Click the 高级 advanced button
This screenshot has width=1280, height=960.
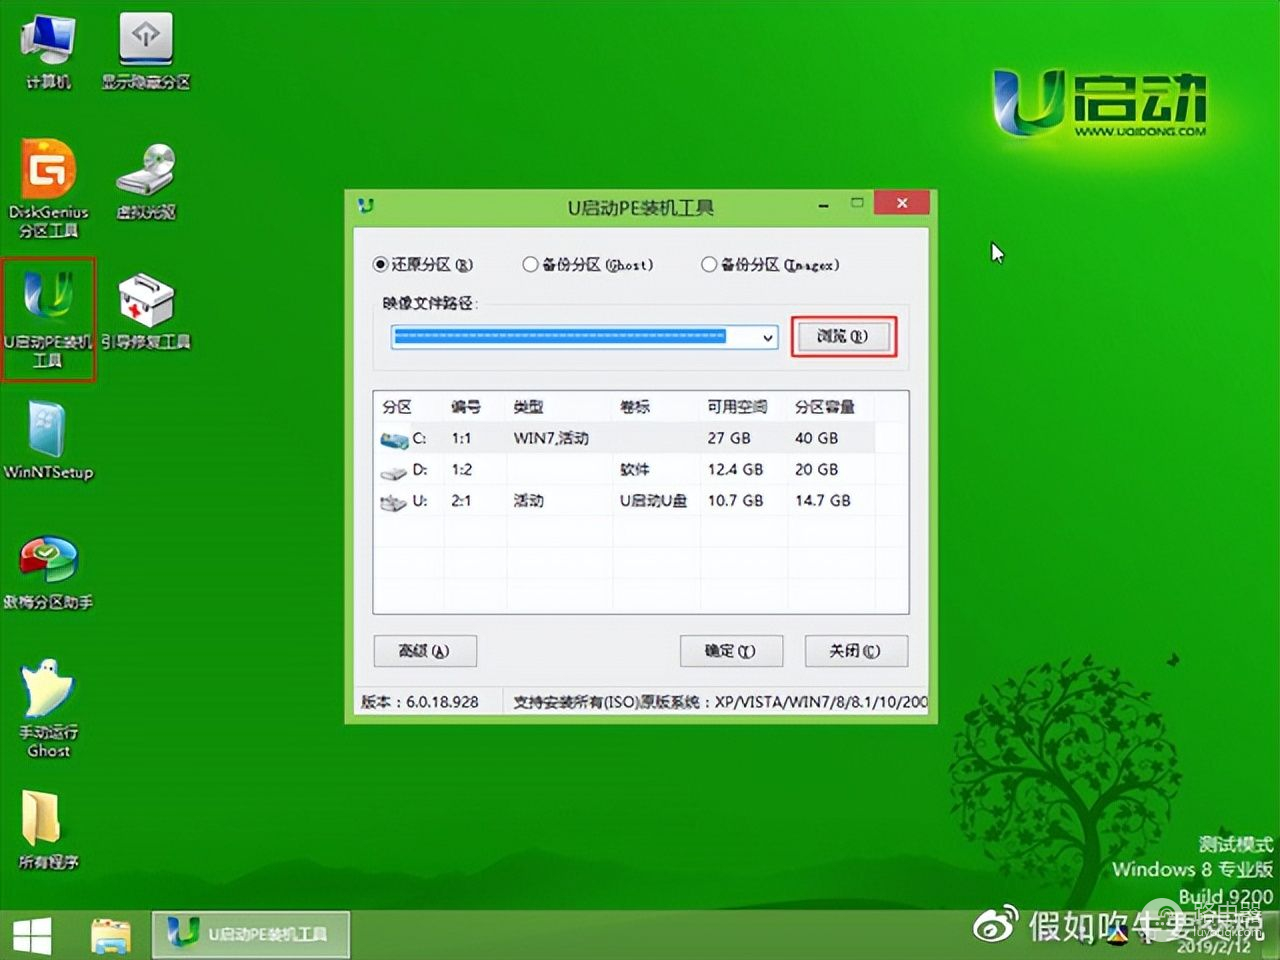click(x=424, y=651)
